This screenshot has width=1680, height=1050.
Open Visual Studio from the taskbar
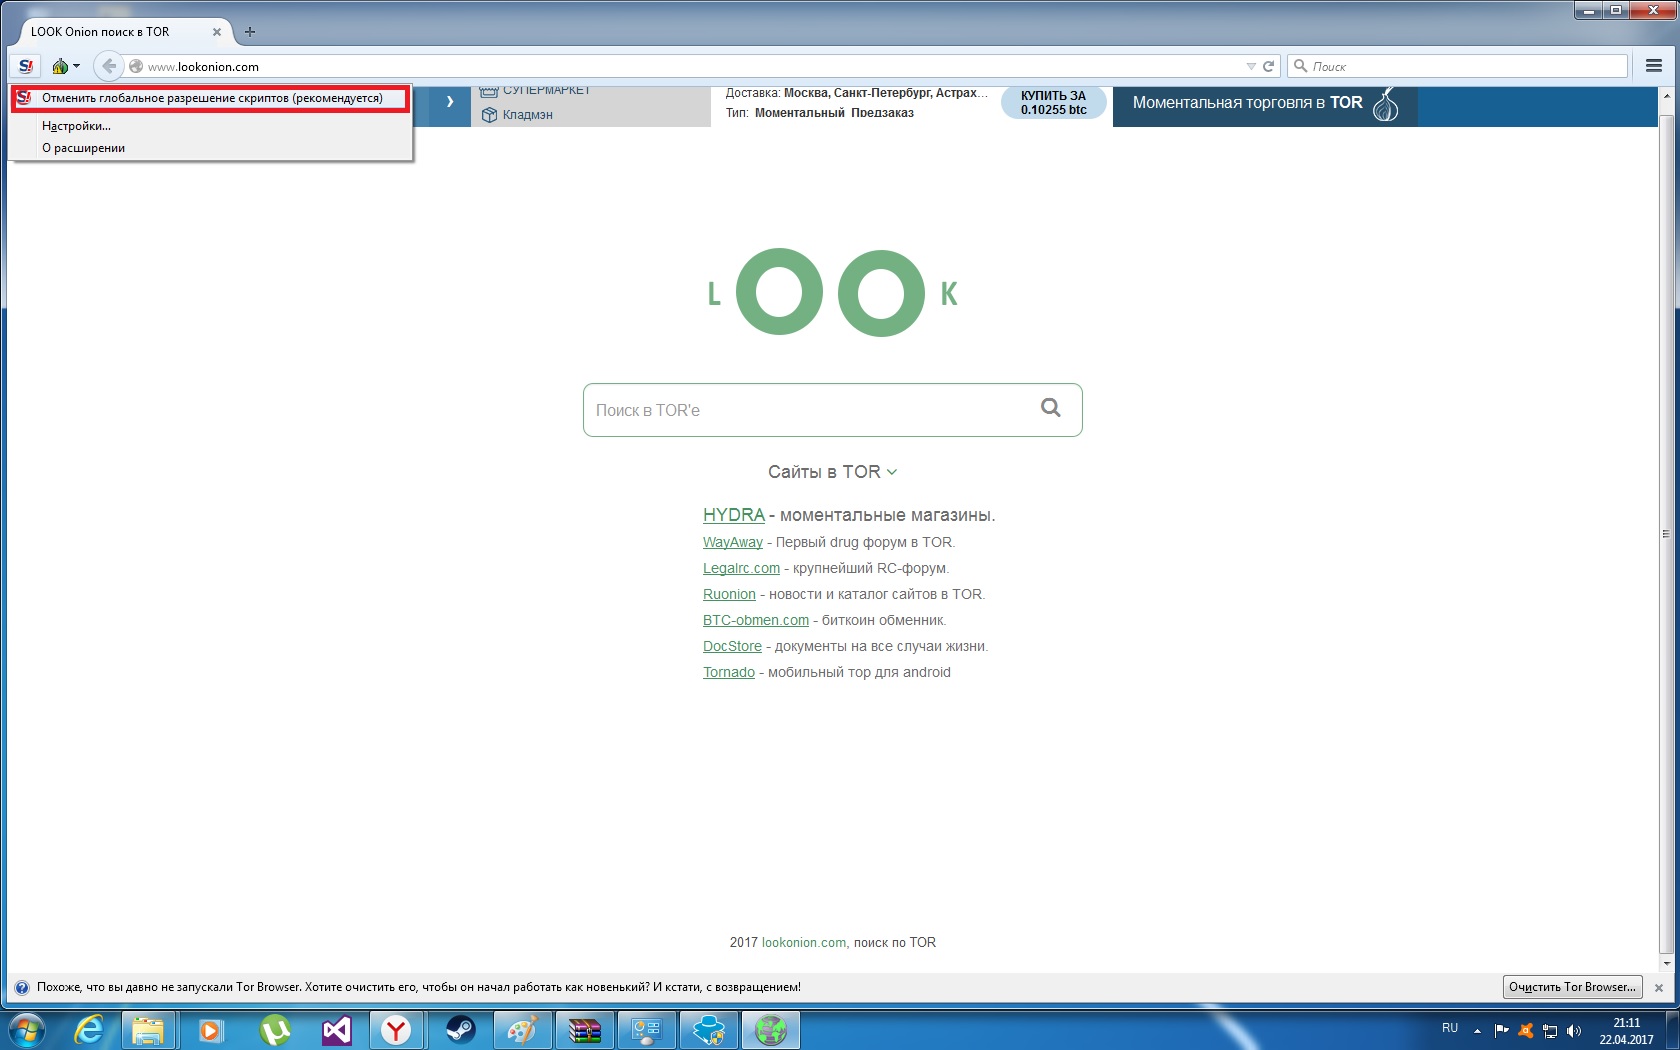[336, 1030]
